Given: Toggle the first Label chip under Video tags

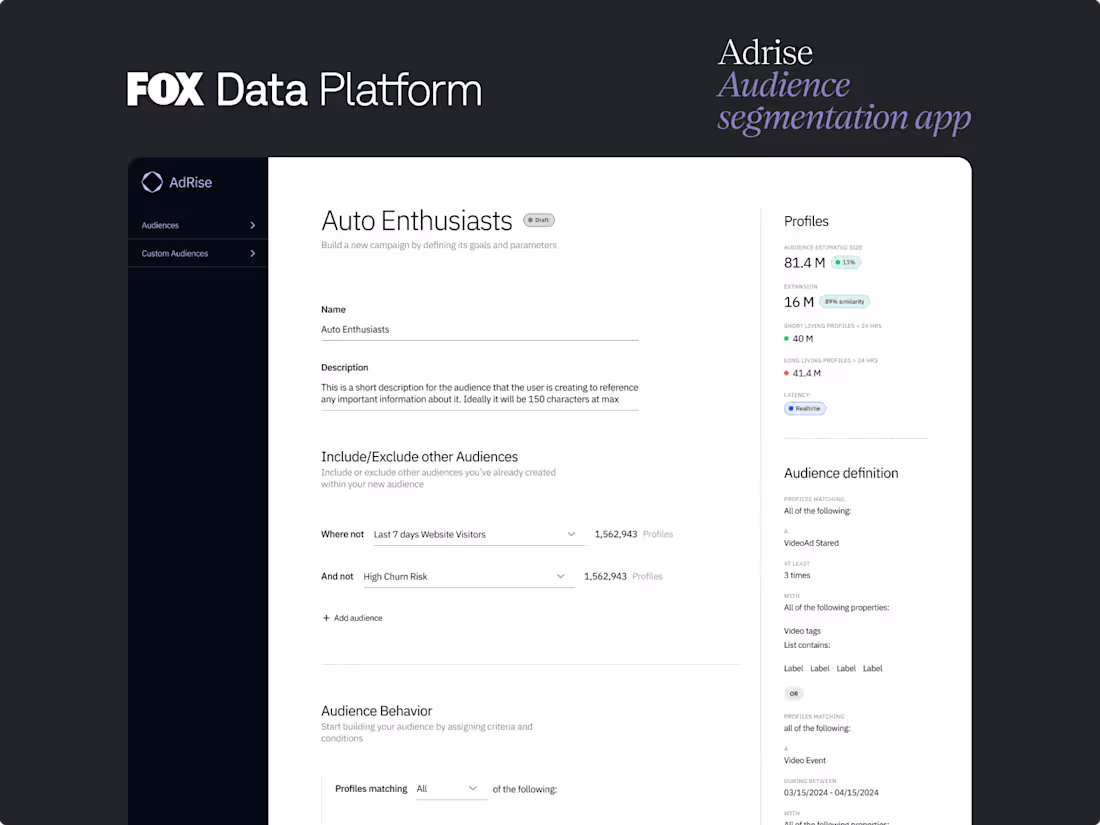Looking at the screenshot, I should pos(793,668).
